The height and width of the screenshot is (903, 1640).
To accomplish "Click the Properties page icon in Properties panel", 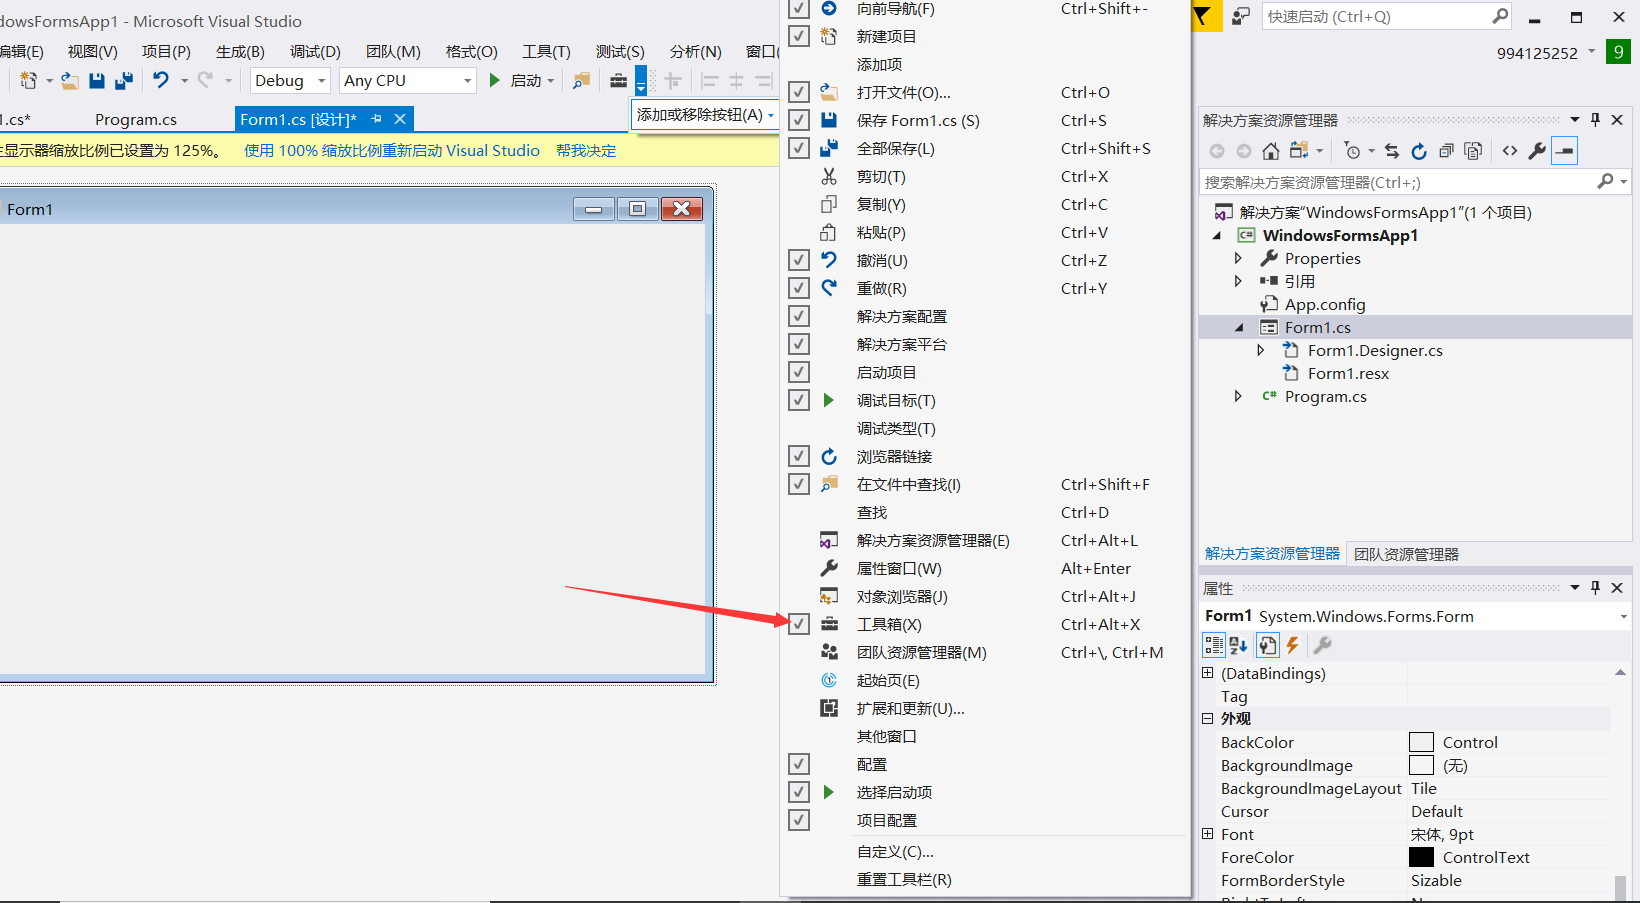I will click(x=1267, y=645).
